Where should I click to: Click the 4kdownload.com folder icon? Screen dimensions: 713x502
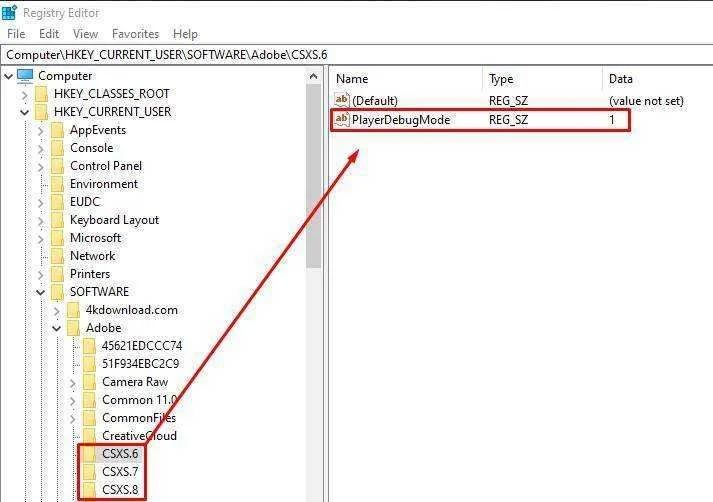pyautogui.click(x=73, y=310)
